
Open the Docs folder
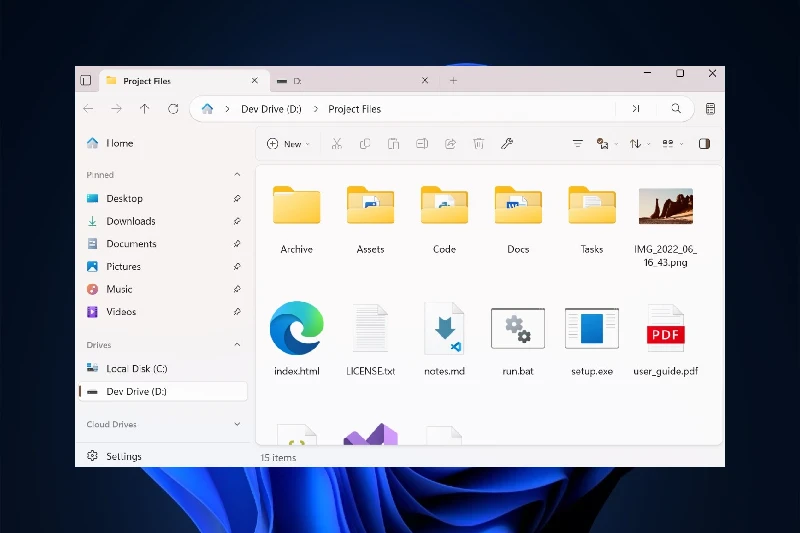pos(518,220)
